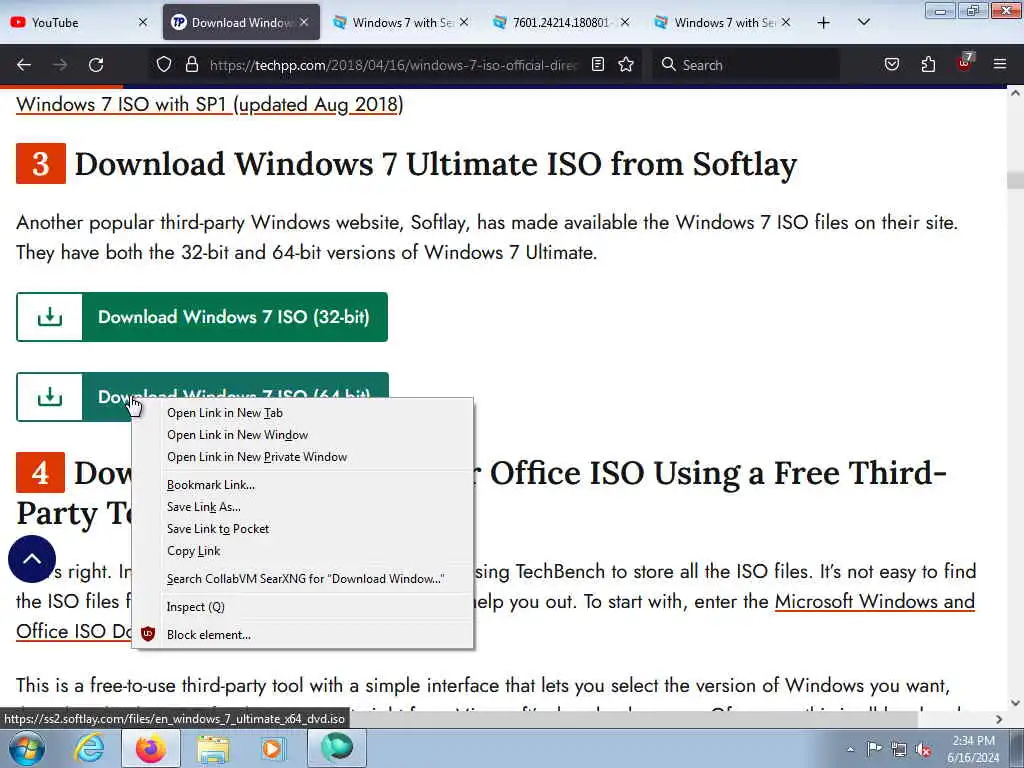Open the taskbar clock and date

pos(973,749)
